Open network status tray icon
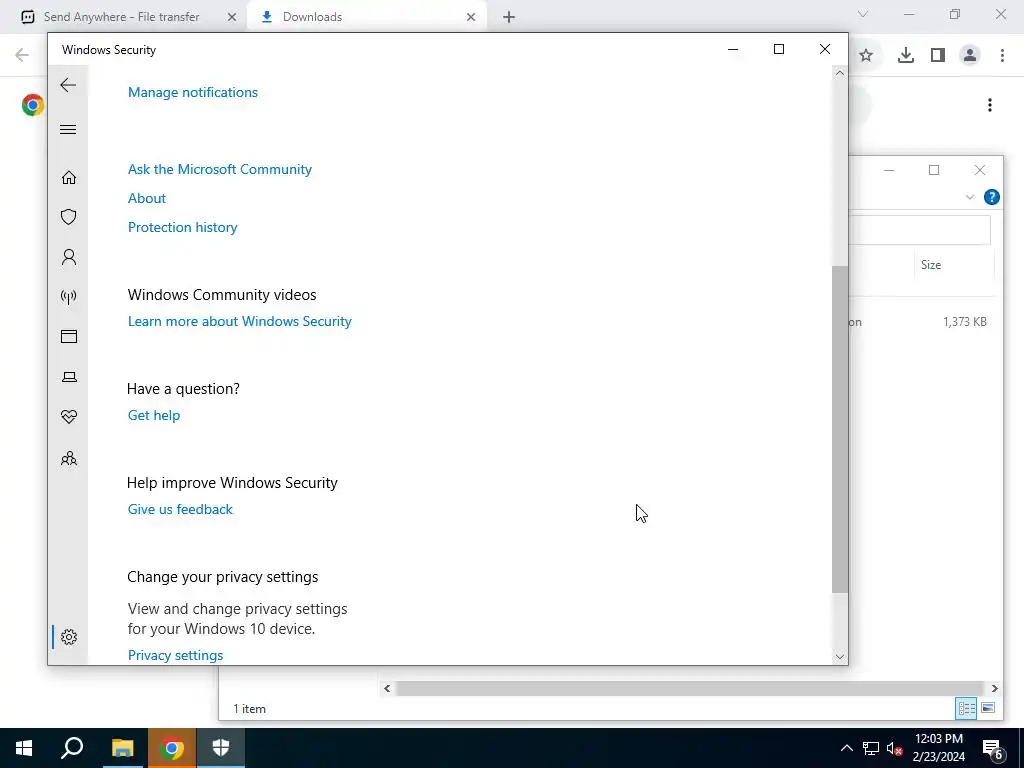The width and height of the screenshot is (1024, 768). [871, 748]
